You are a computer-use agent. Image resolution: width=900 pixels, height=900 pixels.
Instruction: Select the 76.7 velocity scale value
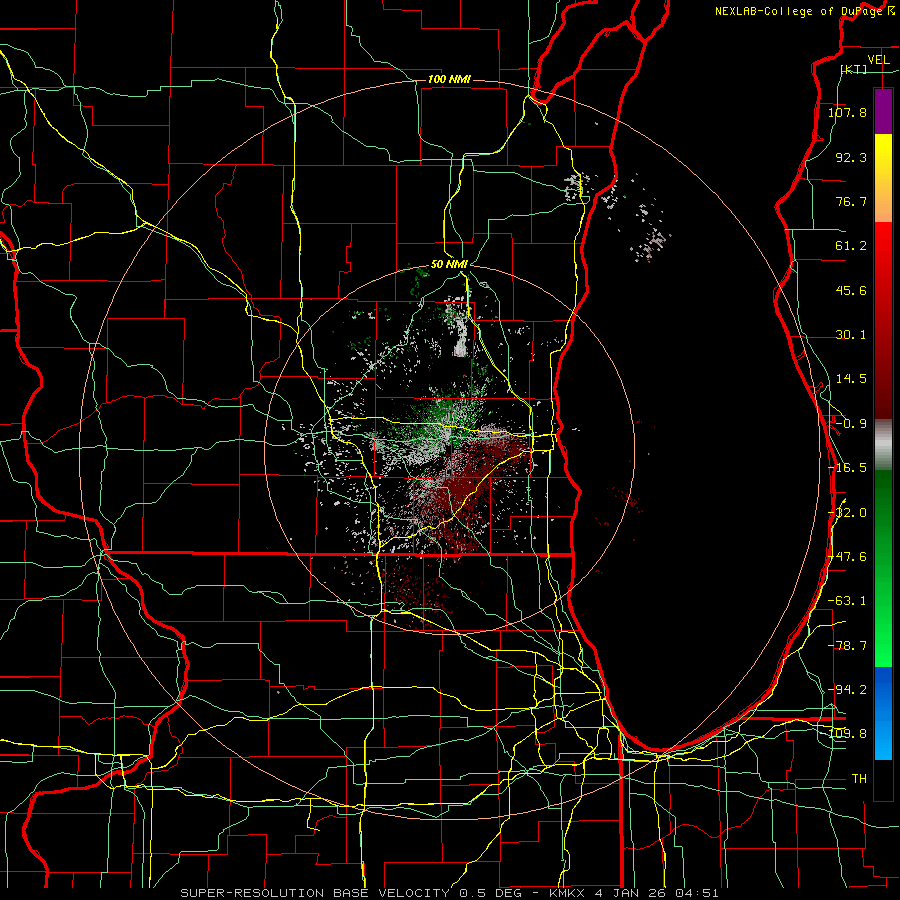(851, 201)
